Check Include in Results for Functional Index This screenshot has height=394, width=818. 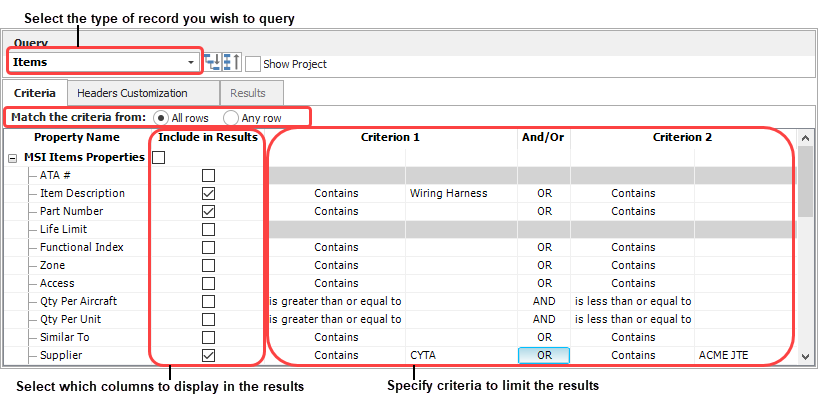[208, 247]
